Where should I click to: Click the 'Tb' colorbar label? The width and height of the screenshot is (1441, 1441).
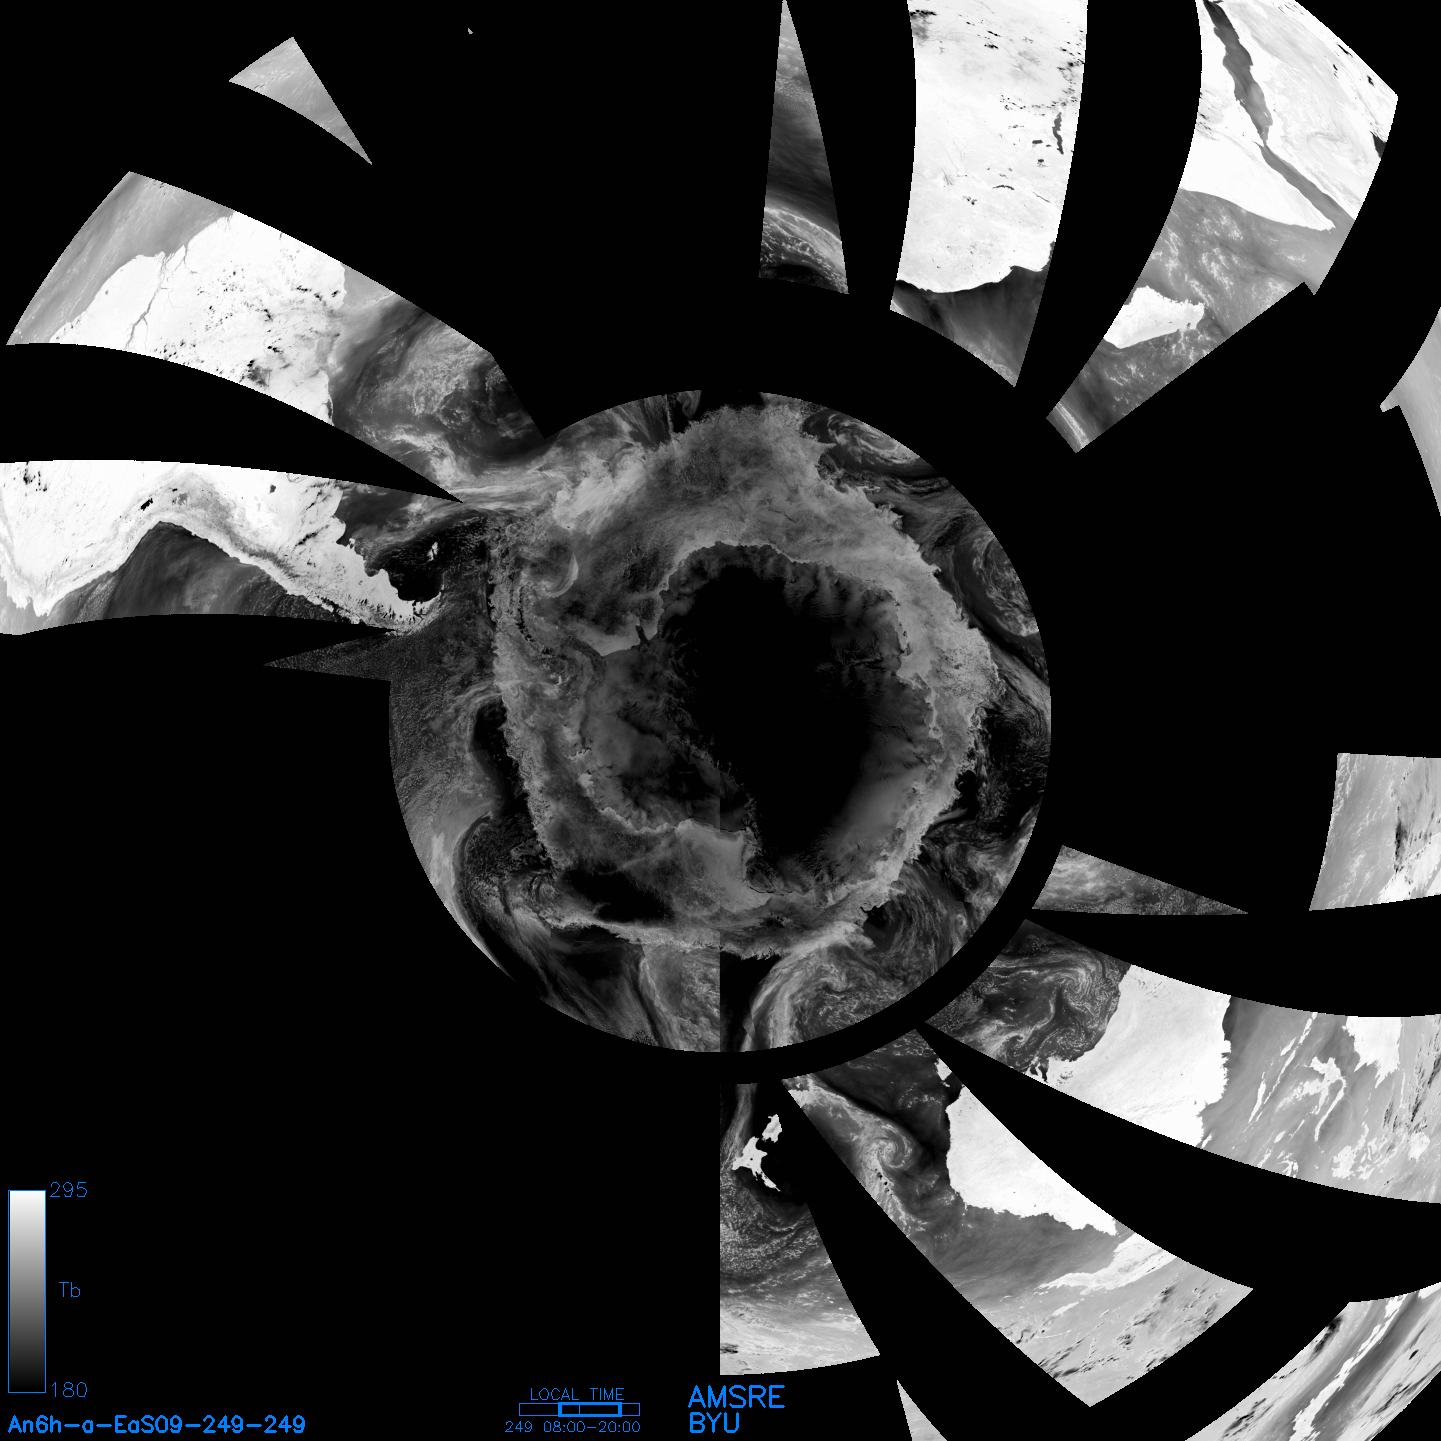point(69,1290)
